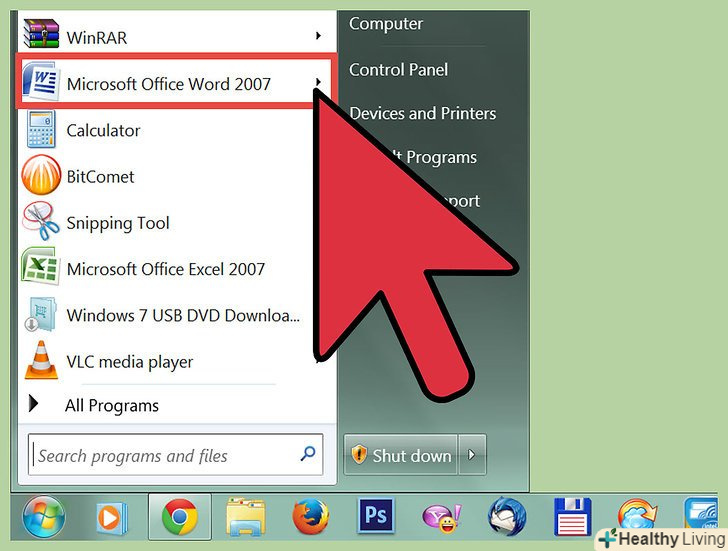Open Firefox from the taskbar

pyautogui.click(x=311, y=517)
